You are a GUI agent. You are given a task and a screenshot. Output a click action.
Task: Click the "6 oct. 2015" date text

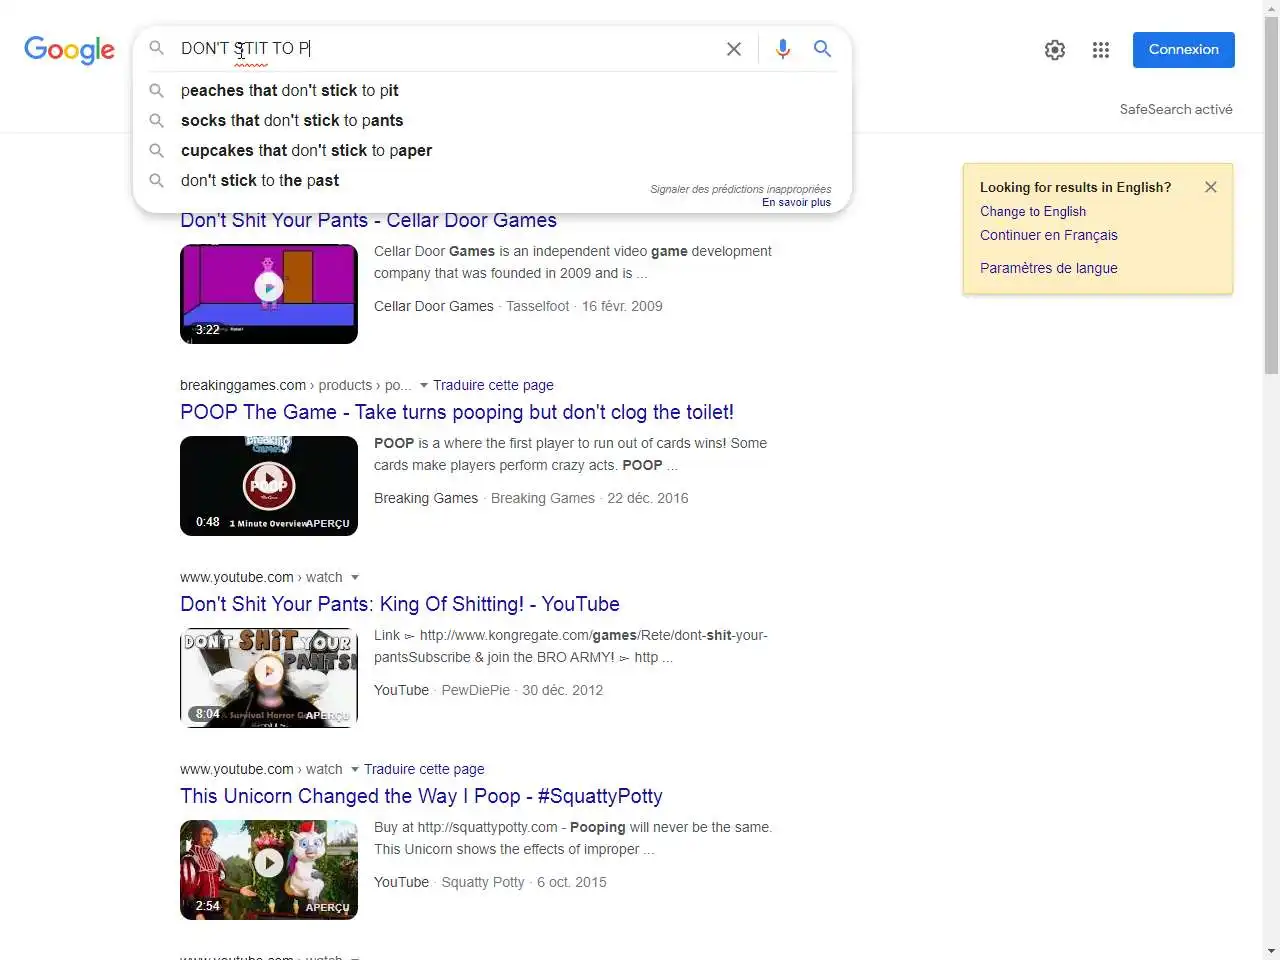click(572, 882)
